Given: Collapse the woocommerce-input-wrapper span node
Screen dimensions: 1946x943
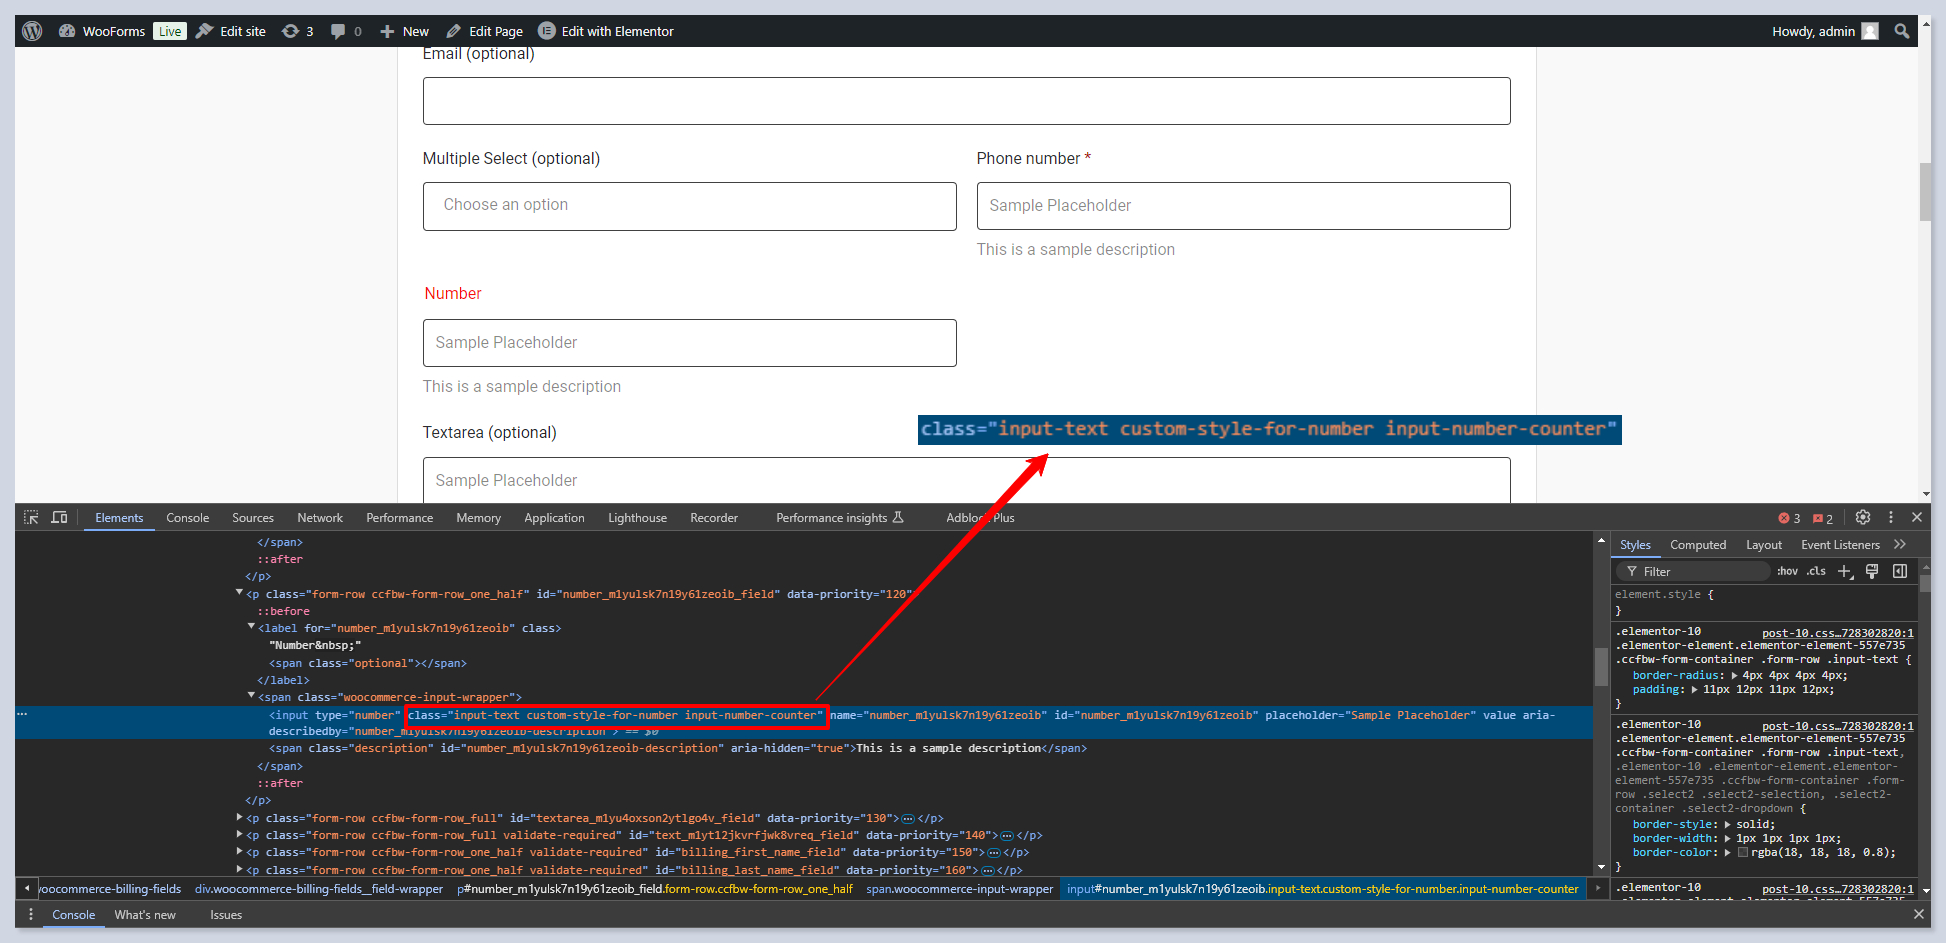Looking at the screenshot, I should click(251, 696).
